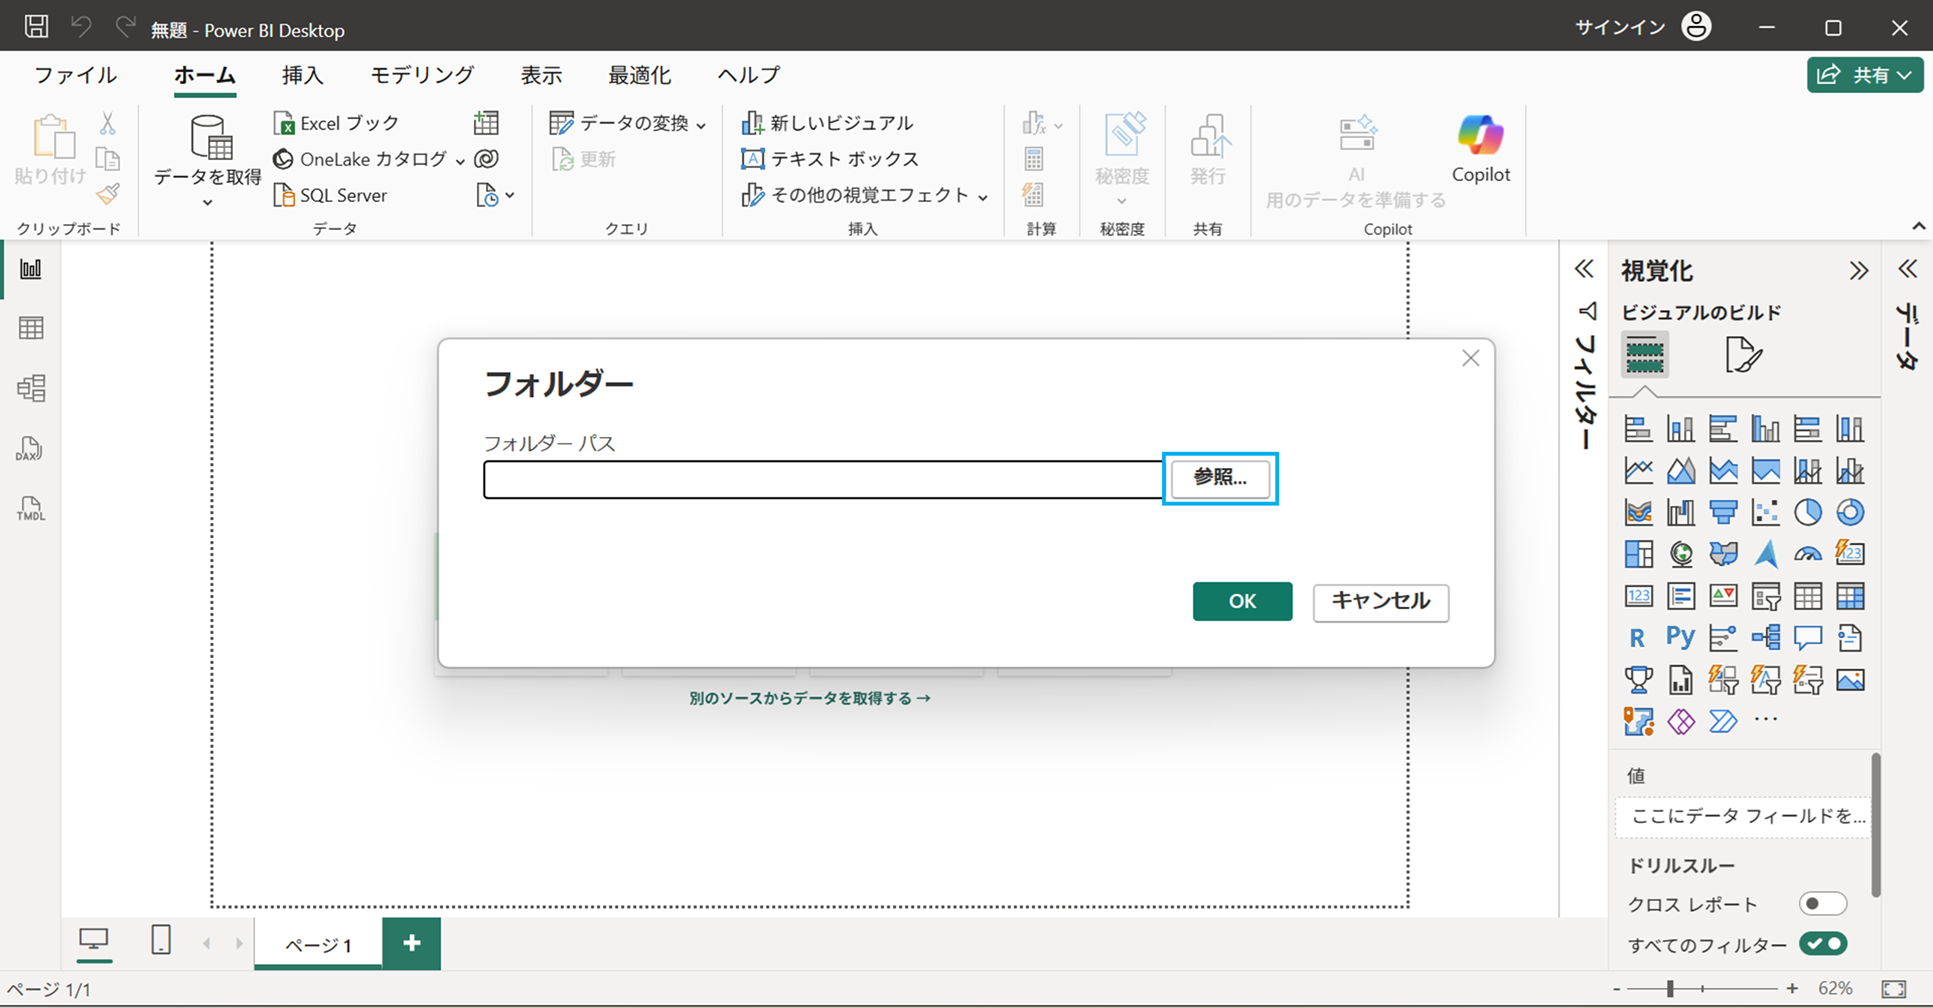Select the Python visual icon
This screenshot has width=1933, height=1008.
[x=1680, y=637]
